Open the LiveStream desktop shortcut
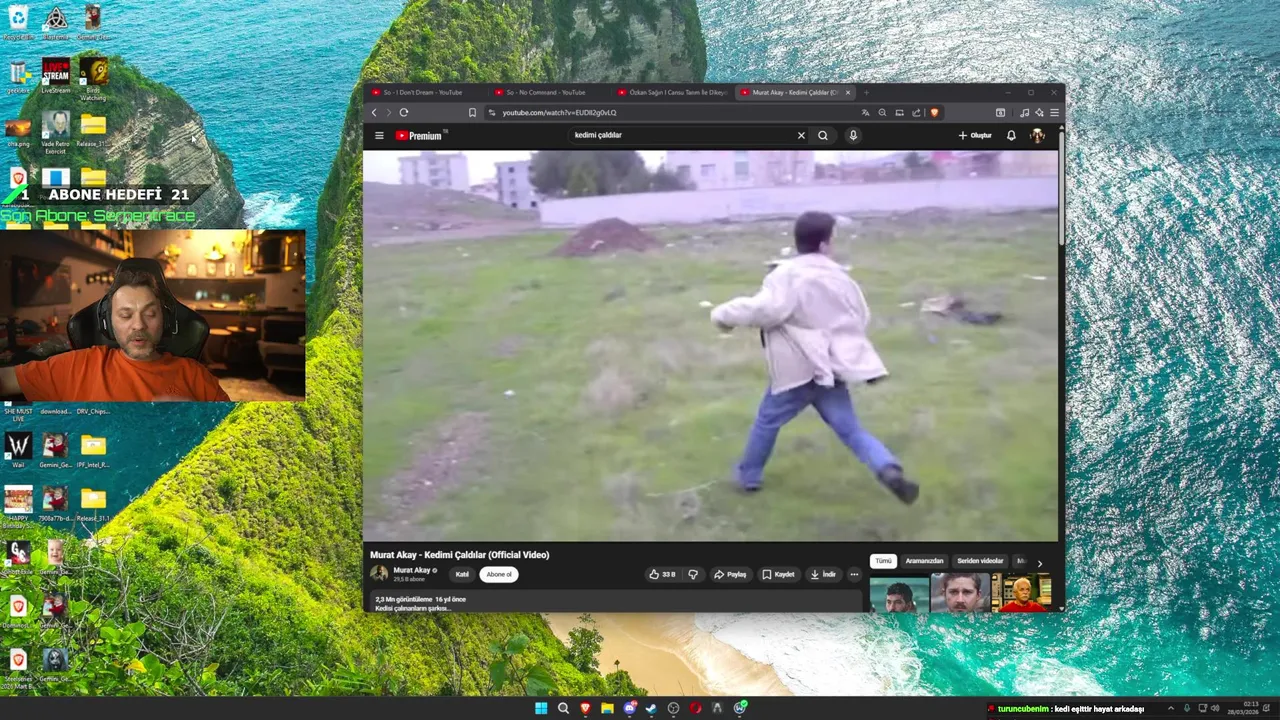 tap(56, 76)
